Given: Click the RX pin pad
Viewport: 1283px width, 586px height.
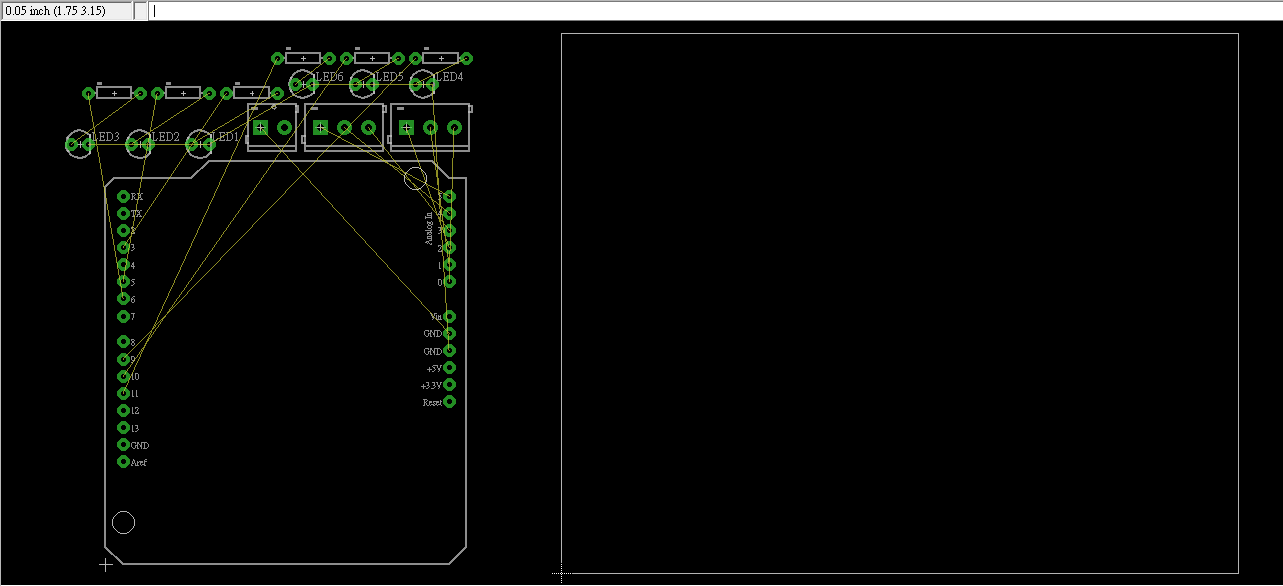Looking at the screenshot, I should 124,197.
